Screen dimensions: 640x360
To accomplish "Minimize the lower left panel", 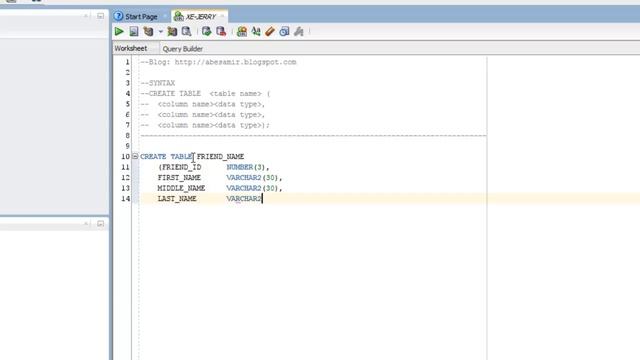I will [100, 224].
